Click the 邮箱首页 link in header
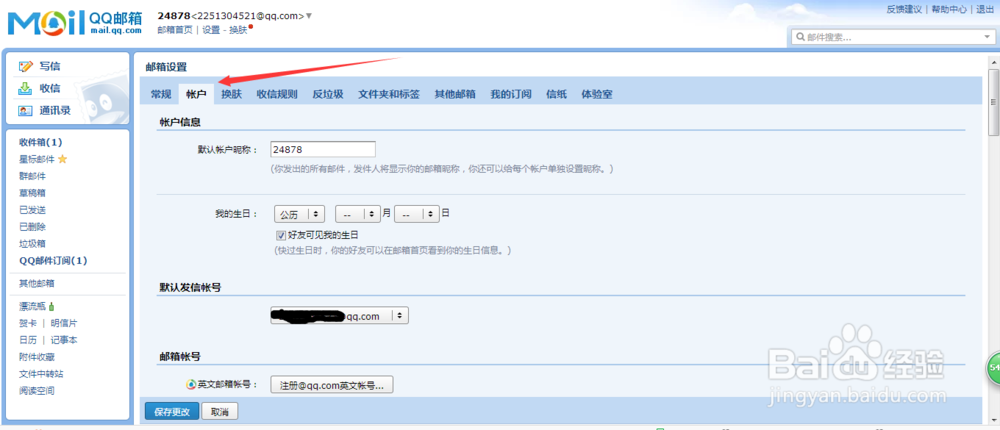This screenshot has height=430, width=1000. [x=175, y=30]
